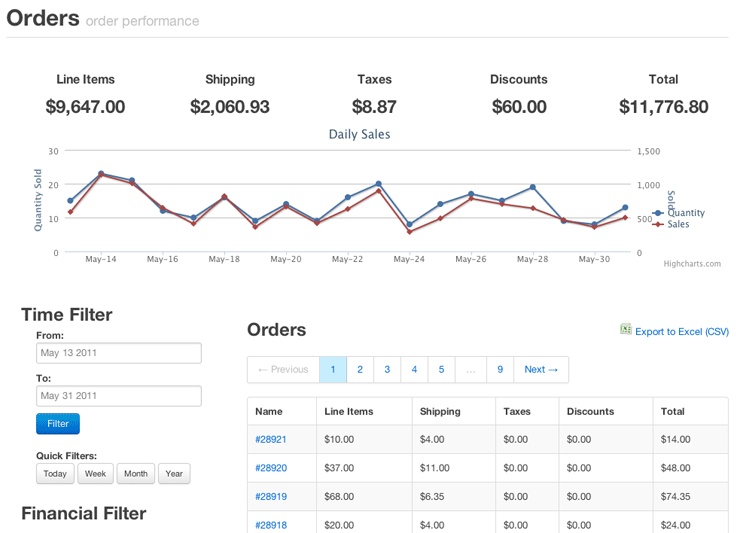Viewport: 740px width, 533px height.
Task: Click the To date input field
Action: tap(119, 396)
